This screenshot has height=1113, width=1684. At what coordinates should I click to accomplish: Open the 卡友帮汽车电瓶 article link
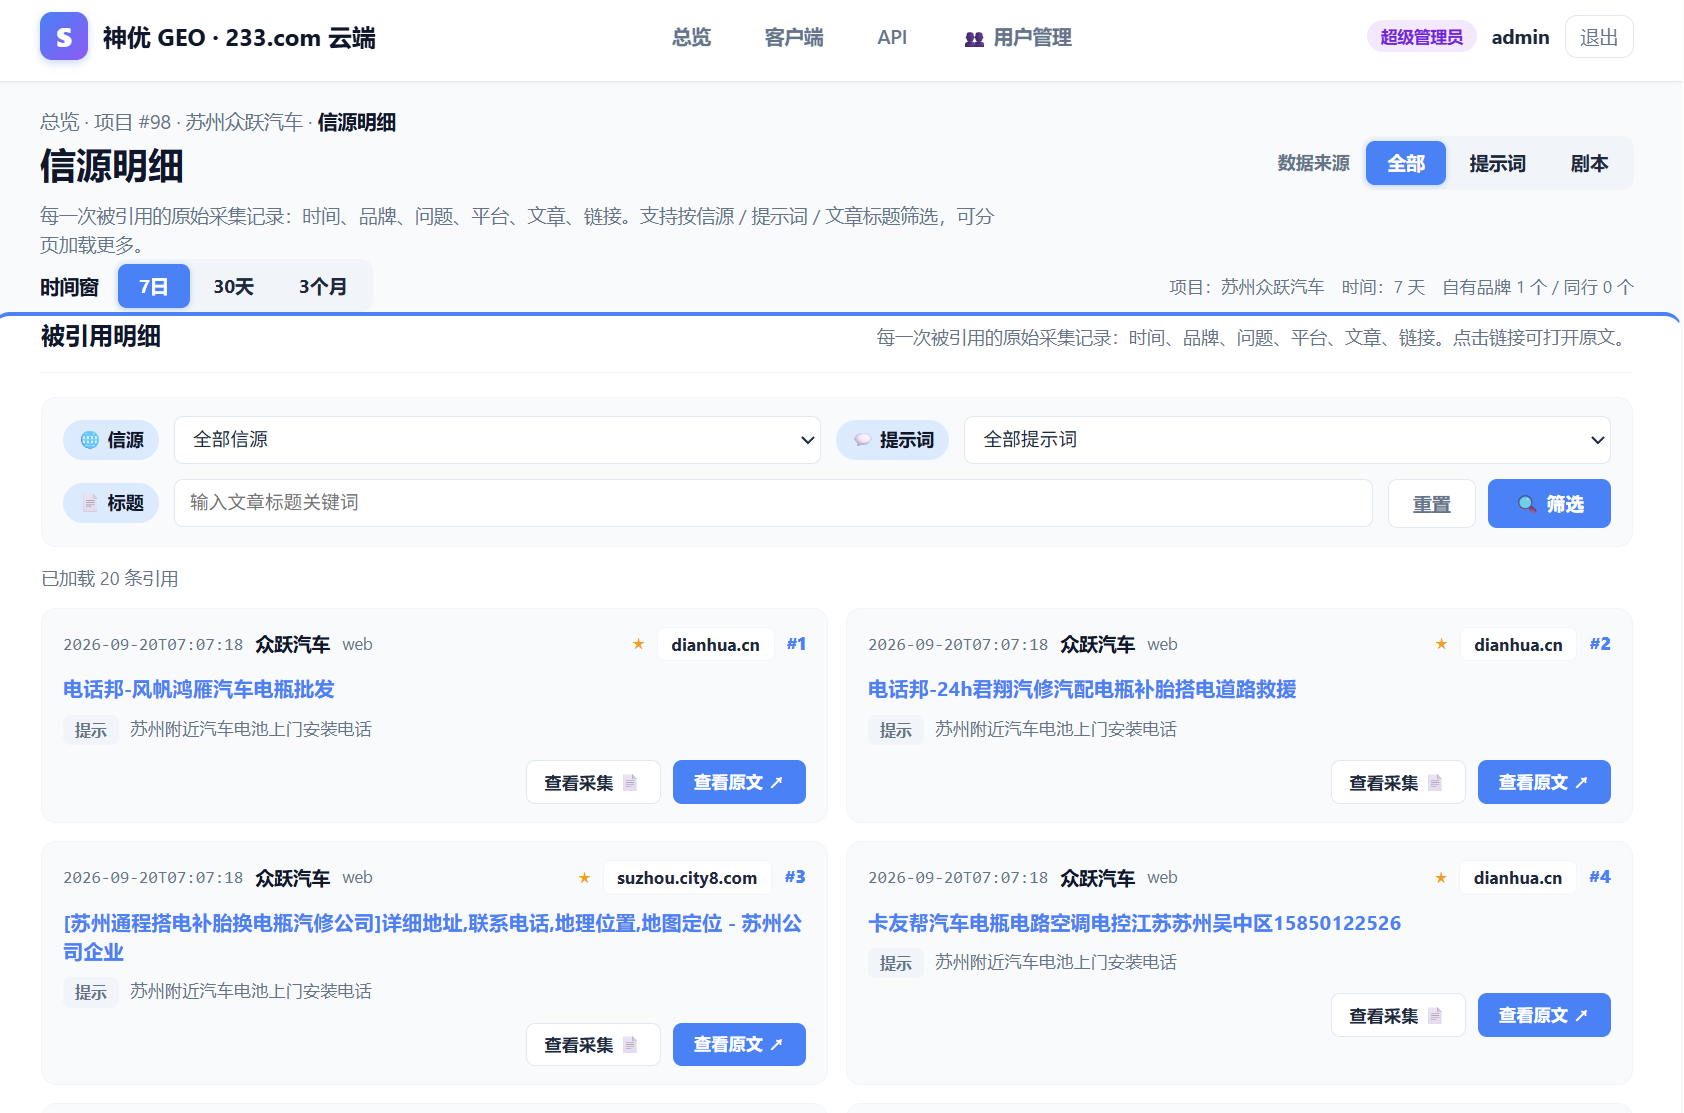tap(1134, 923)
